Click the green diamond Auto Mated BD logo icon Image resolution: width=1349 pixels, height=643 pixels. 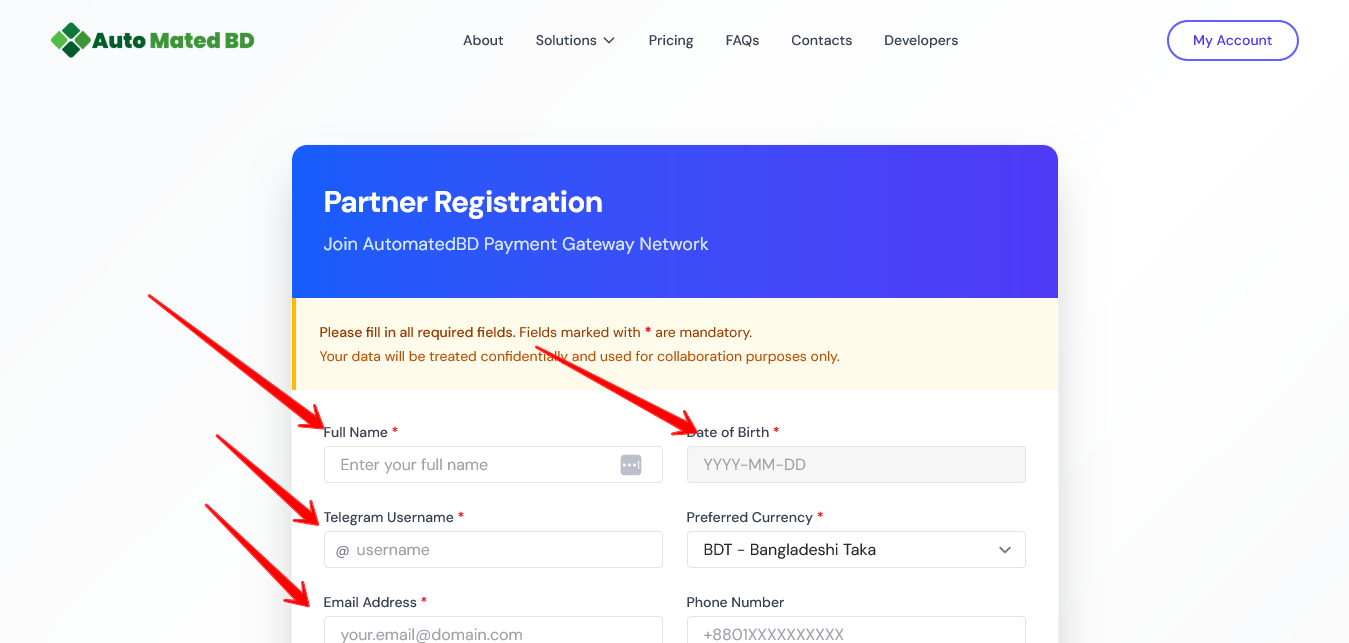[70, 40]
